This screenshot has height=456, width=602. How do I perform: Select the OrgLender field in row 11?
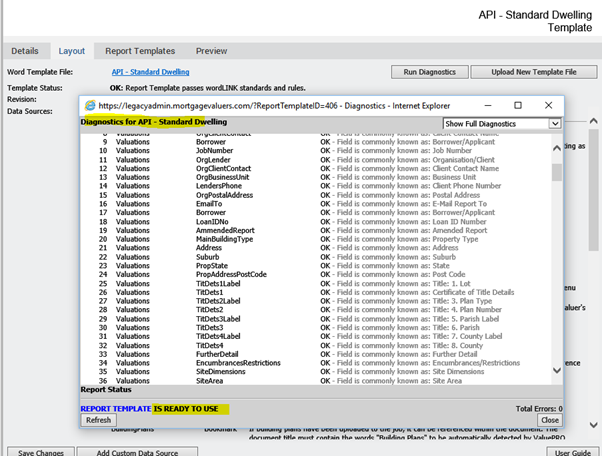point(213,160)
